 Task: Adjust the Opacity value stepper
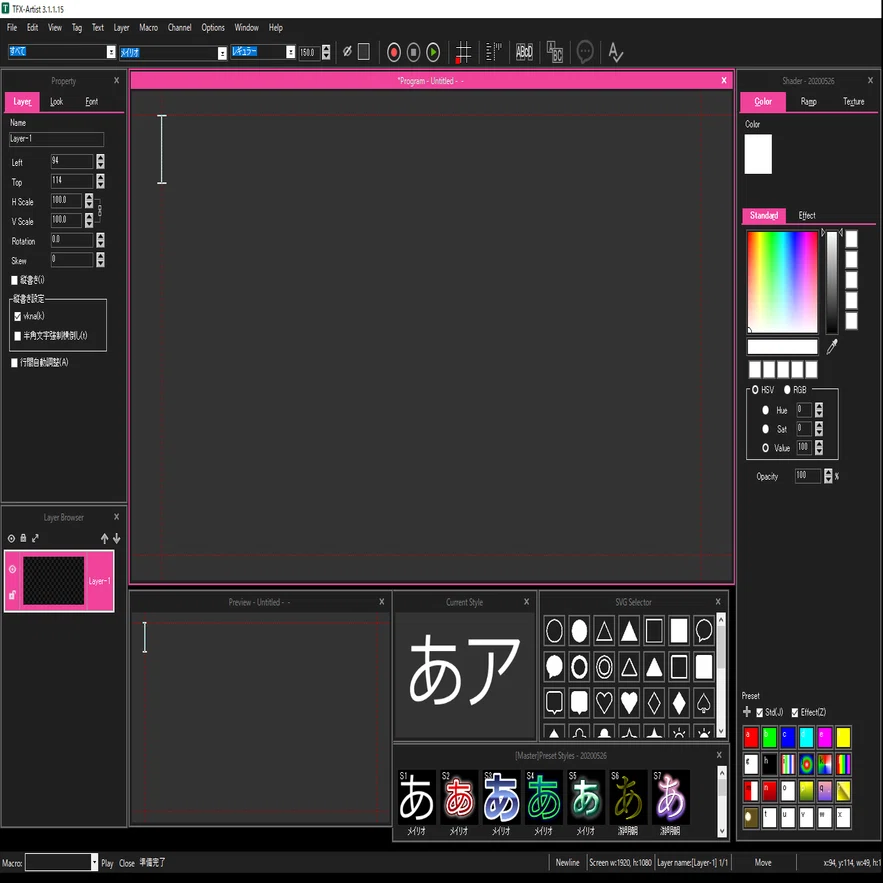(828, 476)
